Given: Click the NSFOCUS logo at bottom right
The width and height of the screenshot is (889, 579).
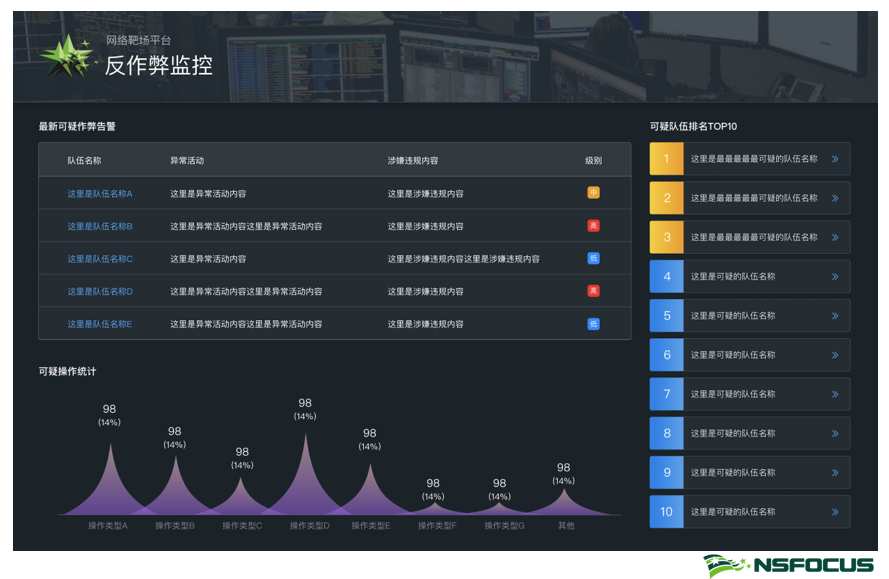Looking at the screenshot, I should point(788,565).
